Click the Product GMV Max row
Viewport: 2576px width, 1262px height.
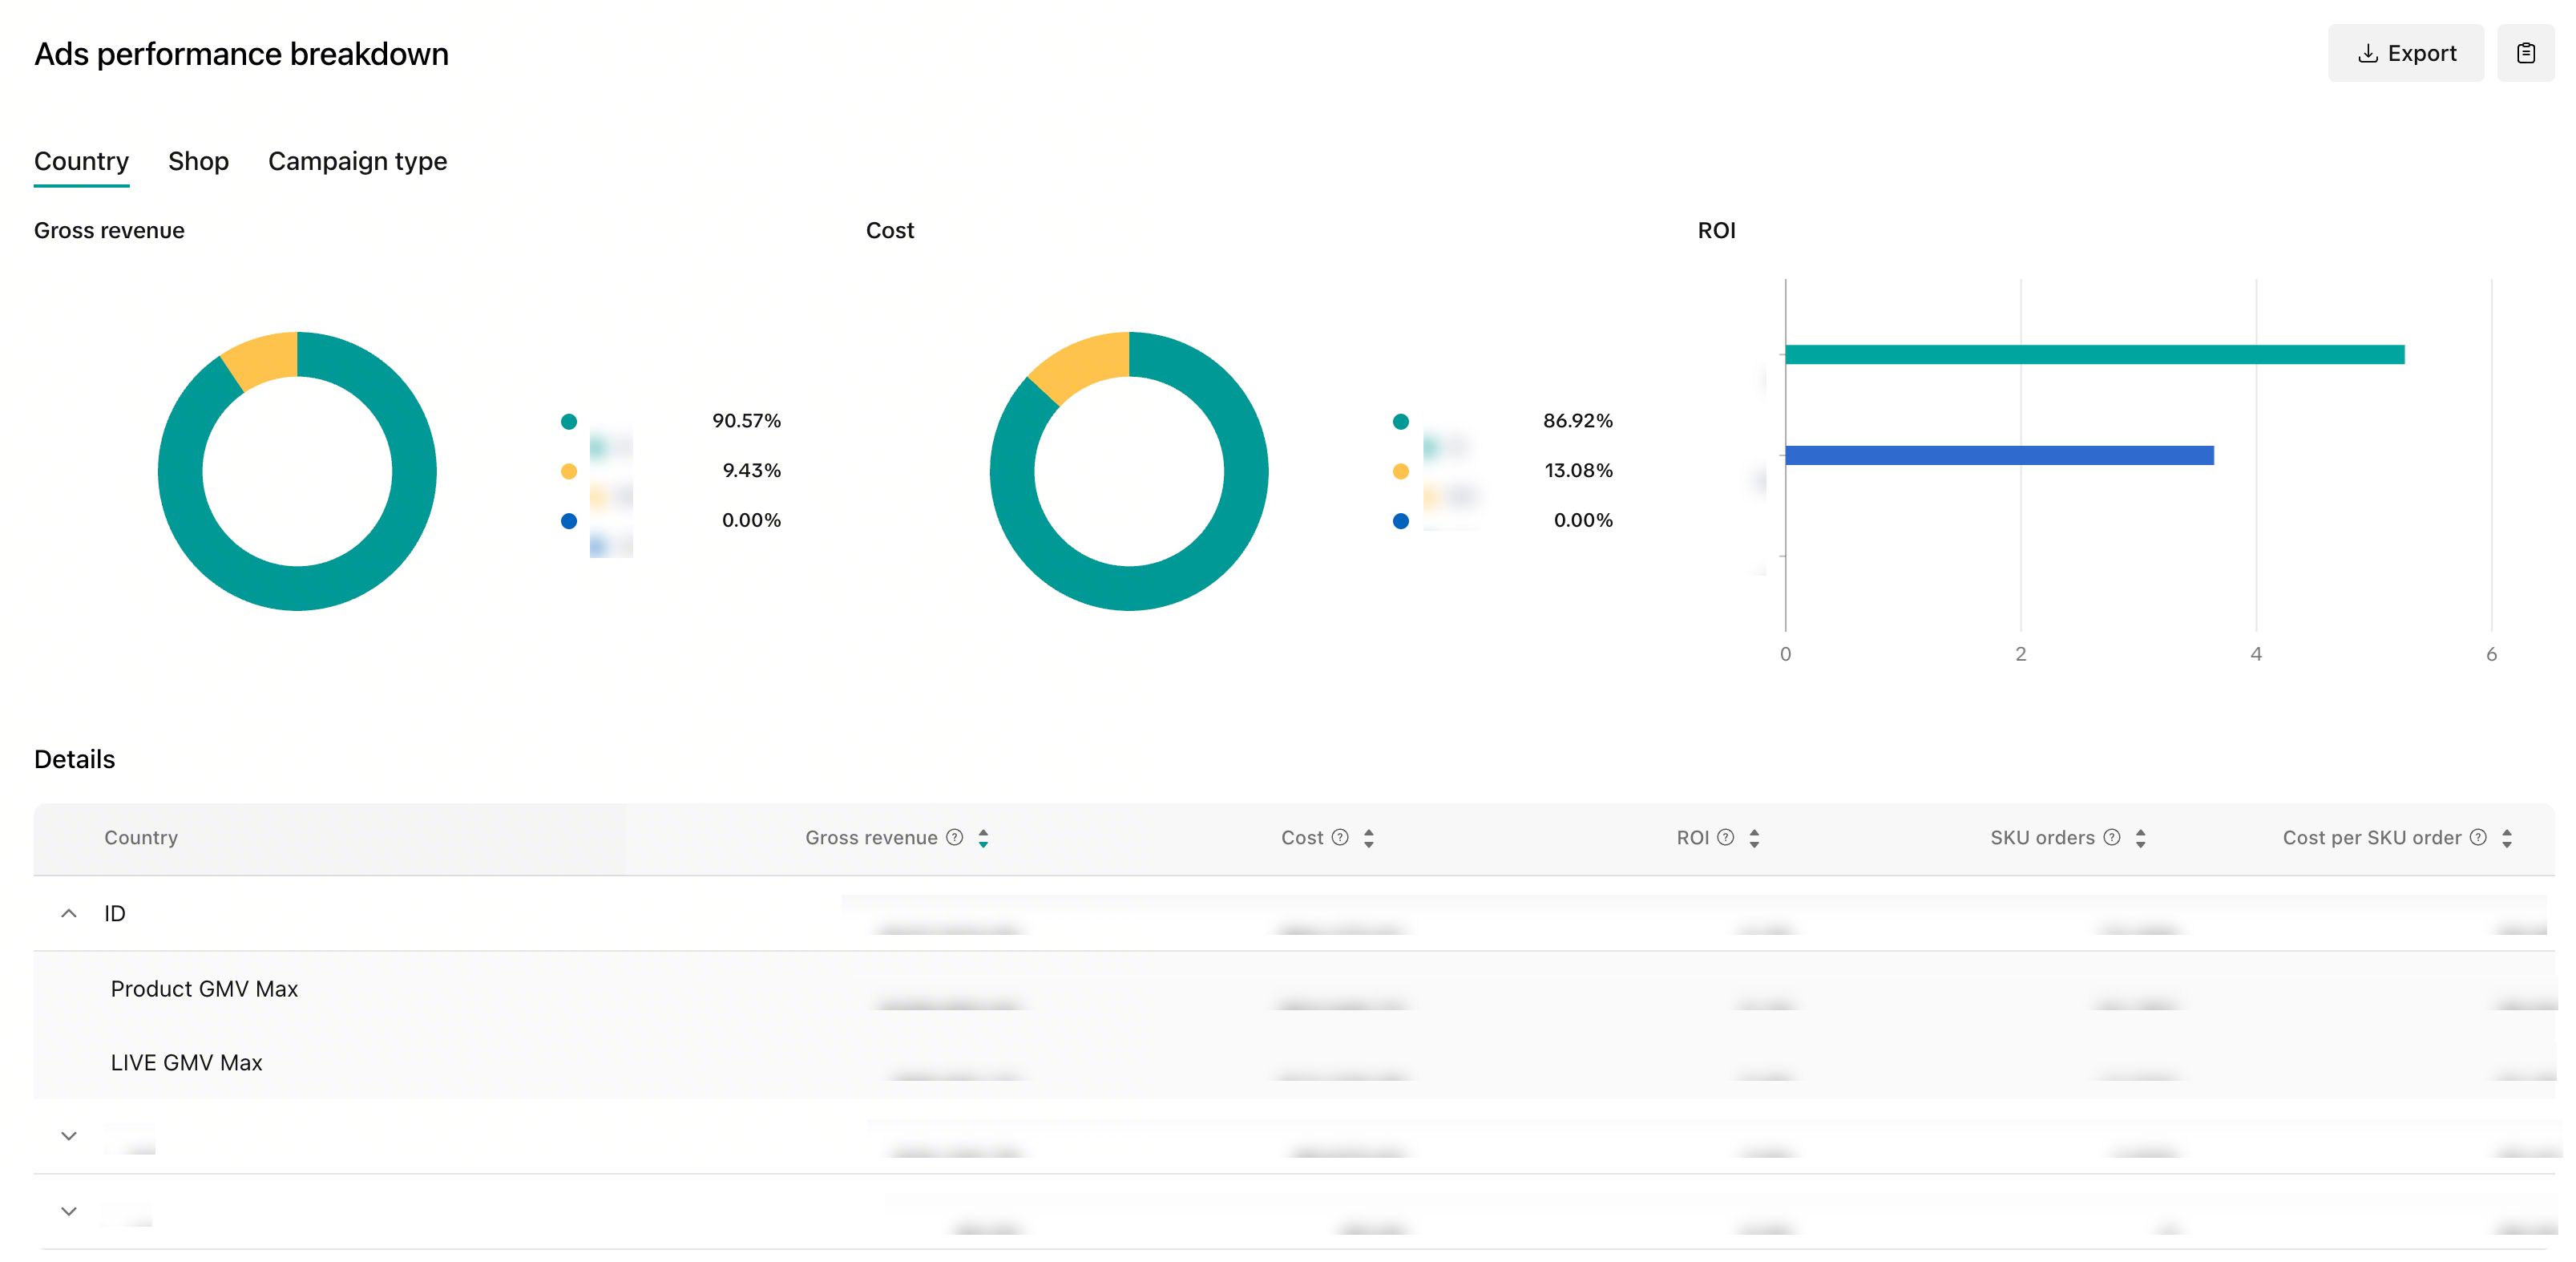coord(204,988)
